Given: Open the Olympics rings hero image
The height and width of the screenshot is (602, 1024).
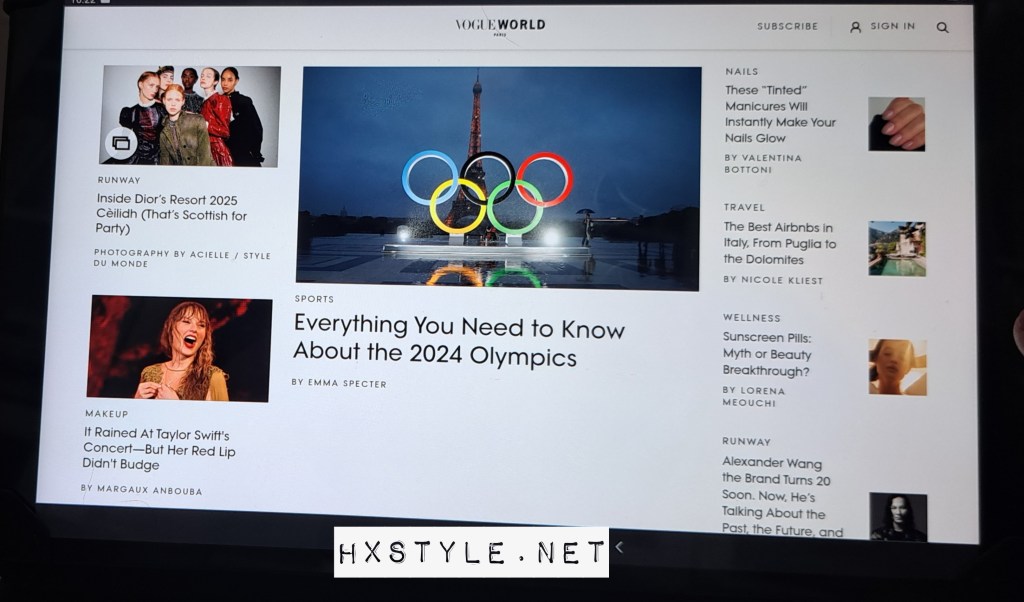Looking at the screenshot, I should [499, 178].
